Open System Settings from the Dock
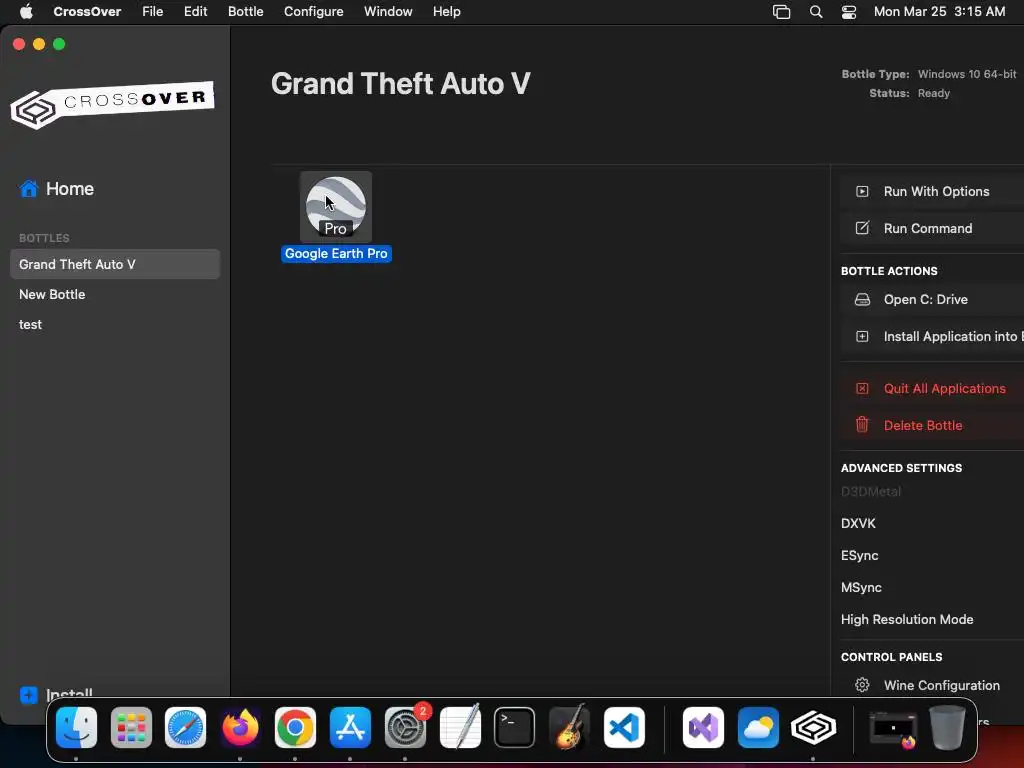The width and height of the screenshot is (1024, 768). (x=406, y=728)
